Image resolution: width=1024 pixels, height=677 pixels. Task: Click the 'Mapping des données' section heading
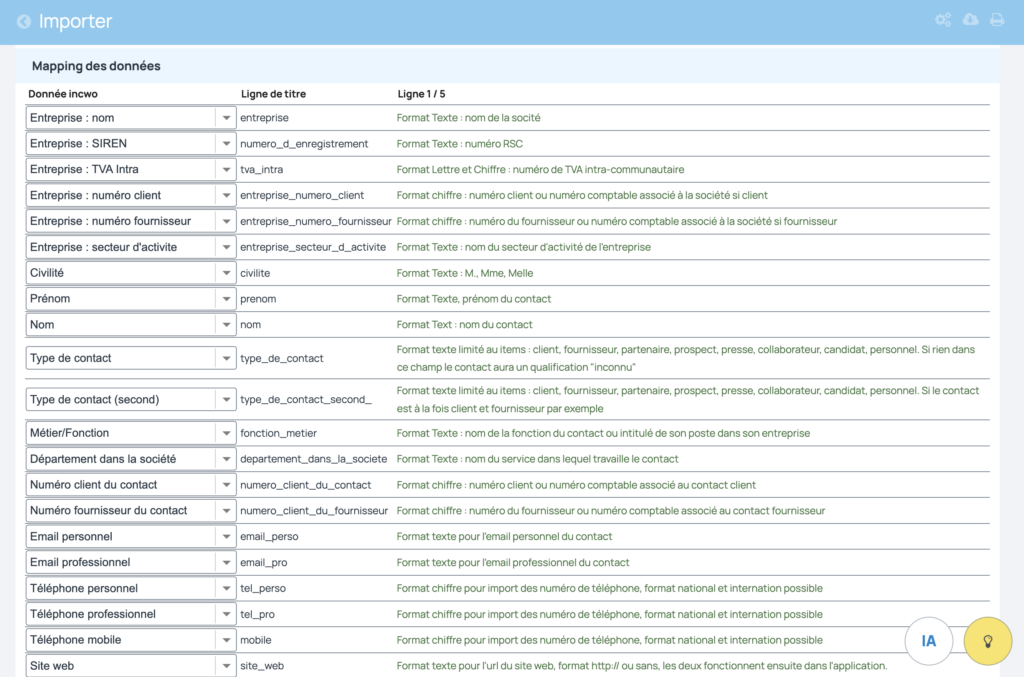click(96, 66)
